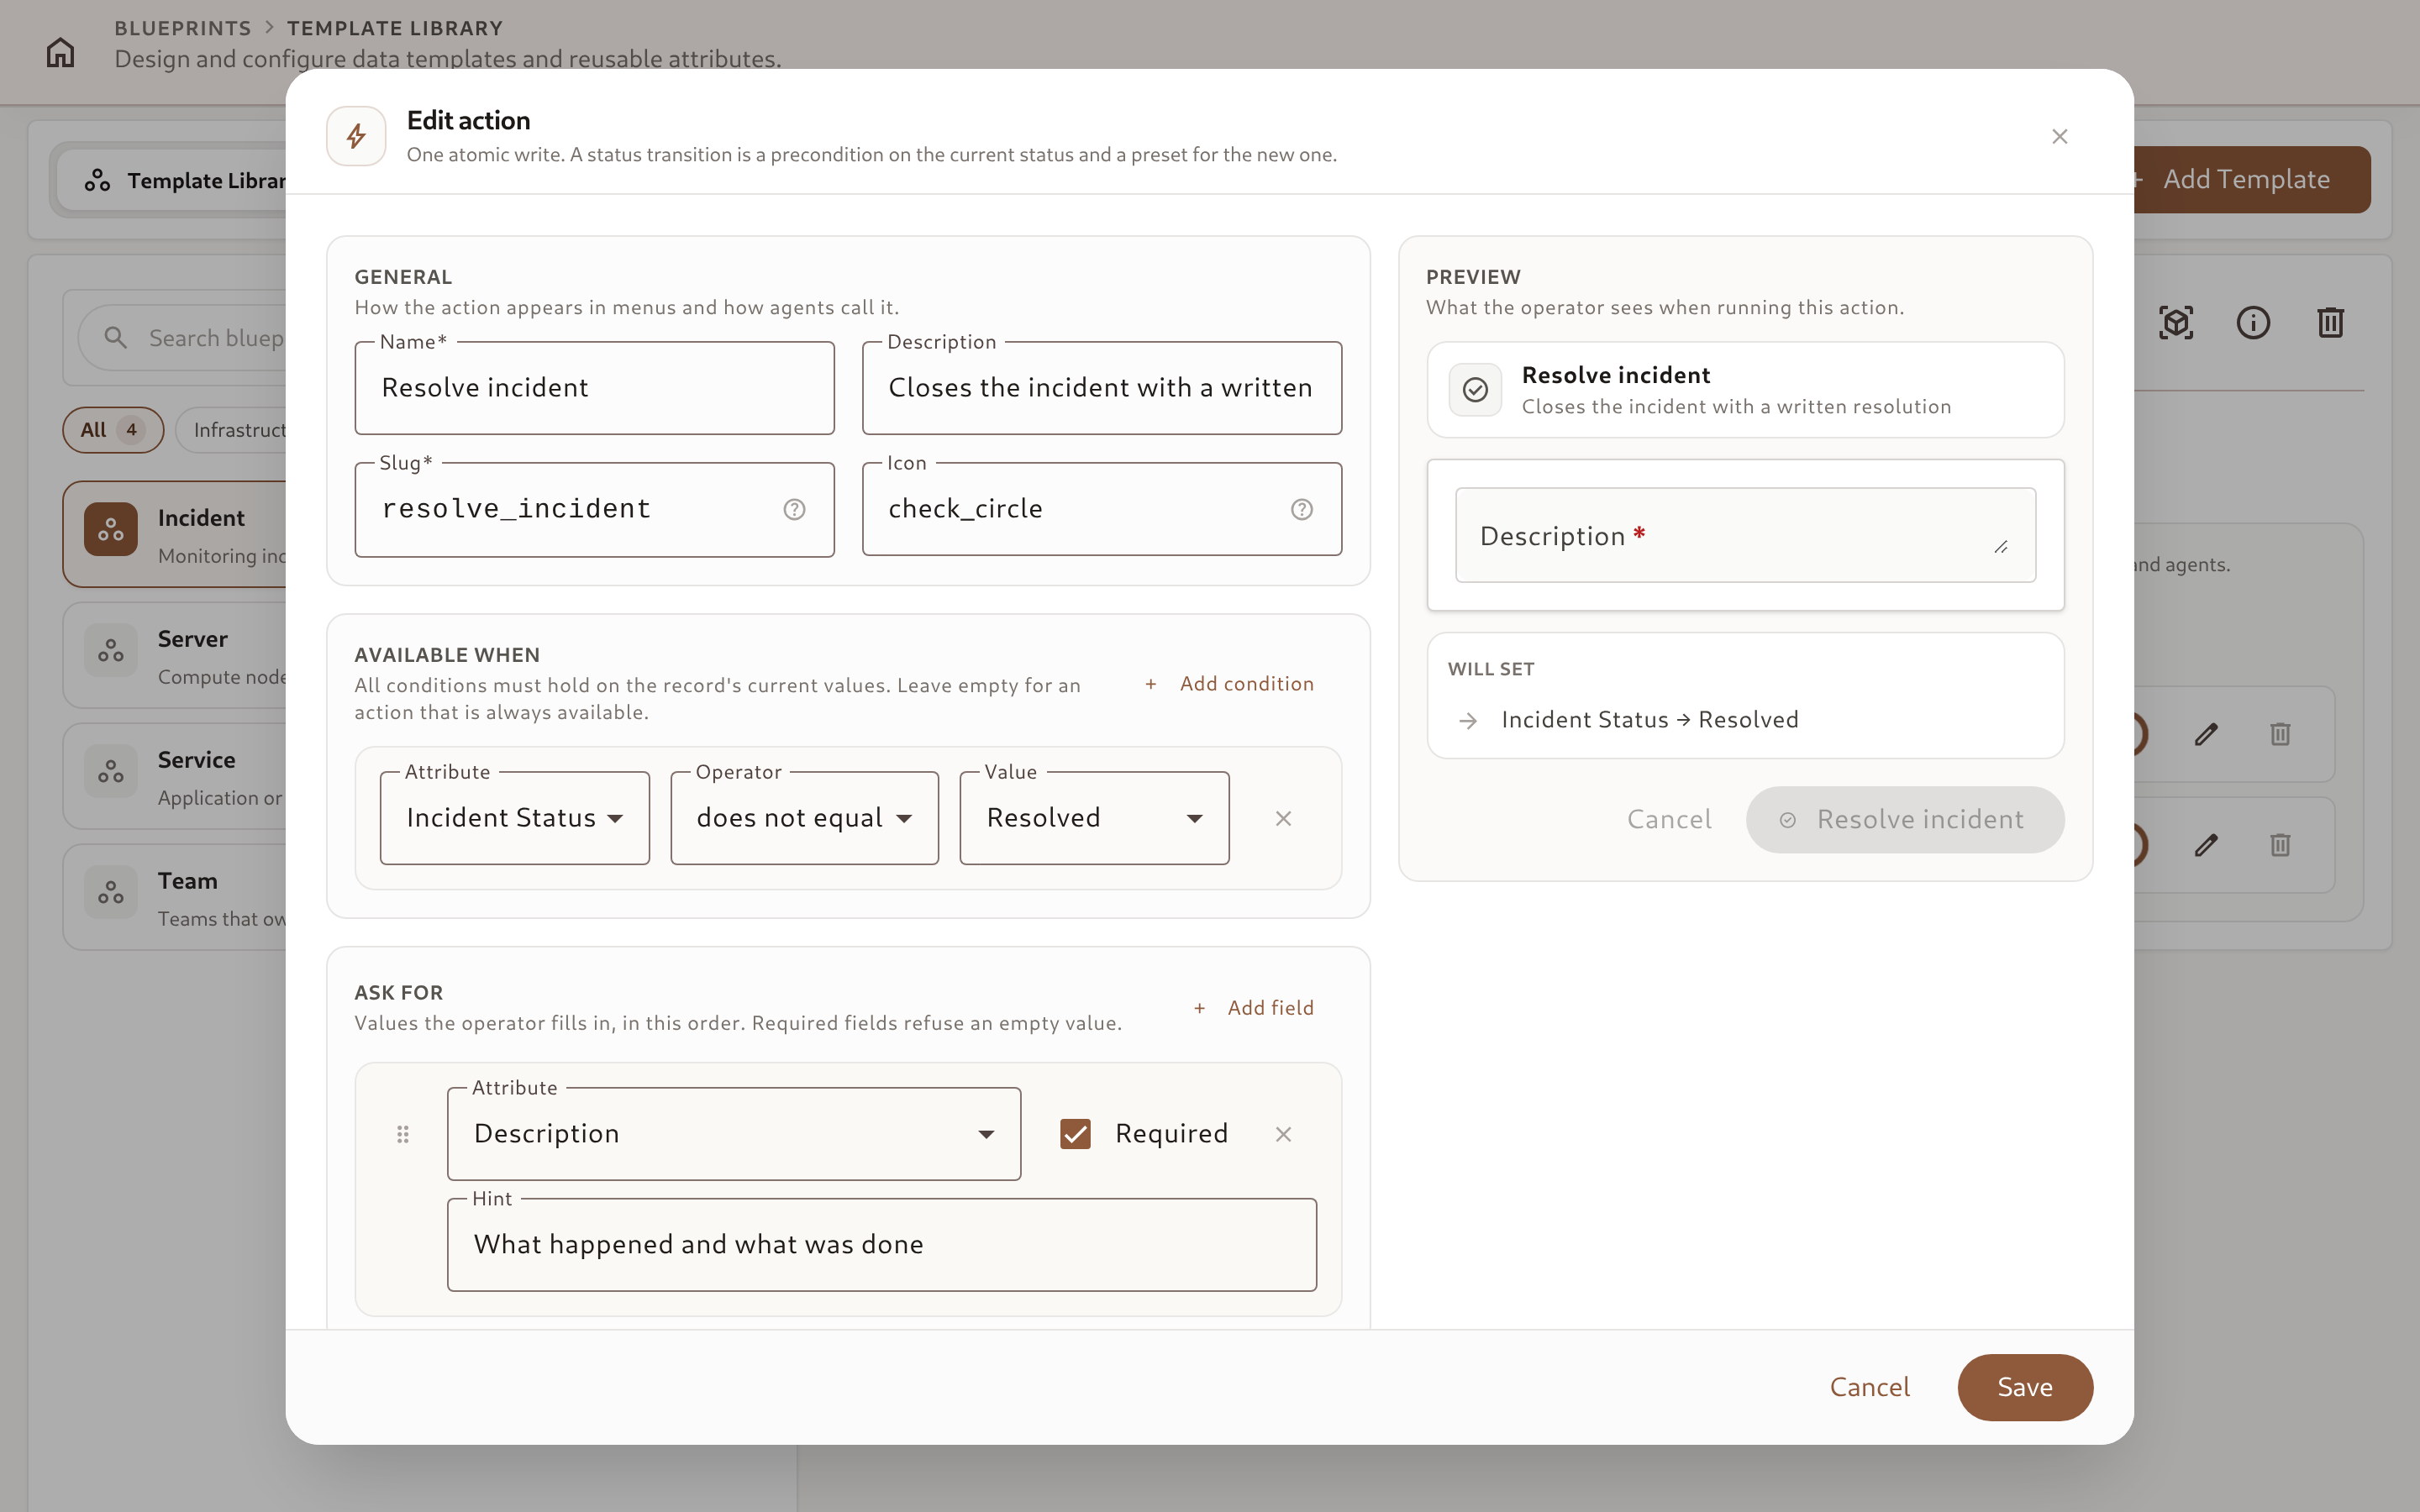Click the Slug input field
Image resolution: width=2420 pixels, height=1512 pixels.
pos(594,509)
